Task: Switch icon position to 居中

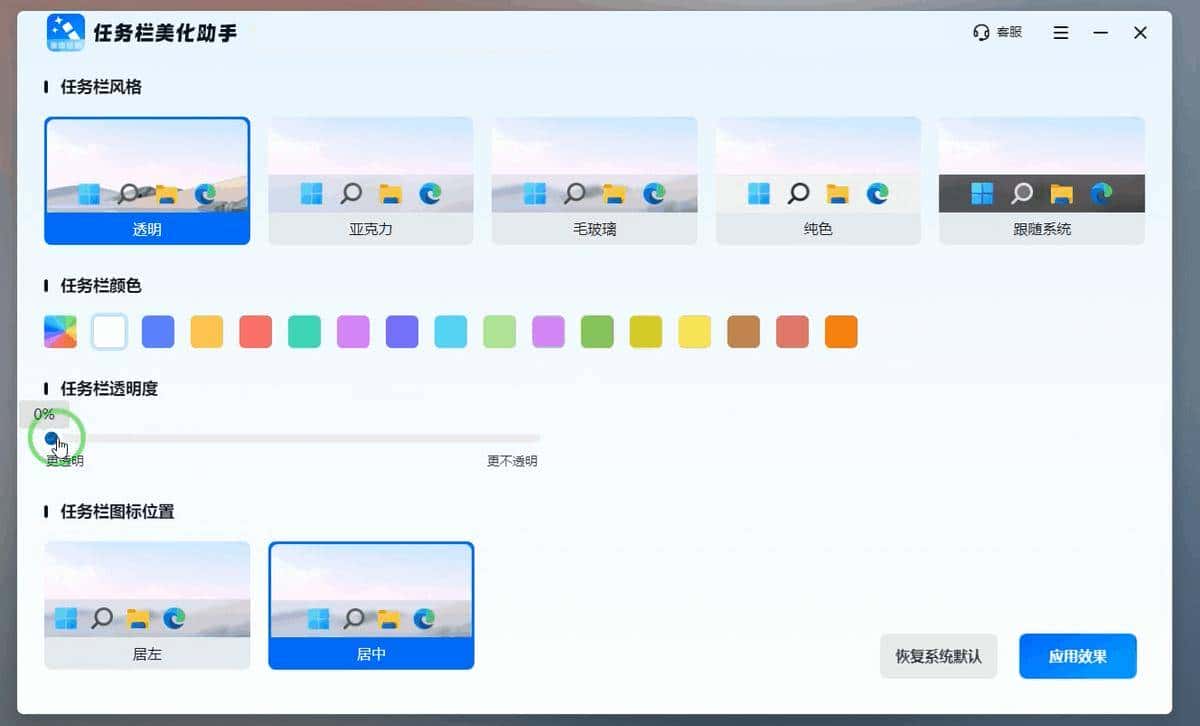Action: pos(371,605)
